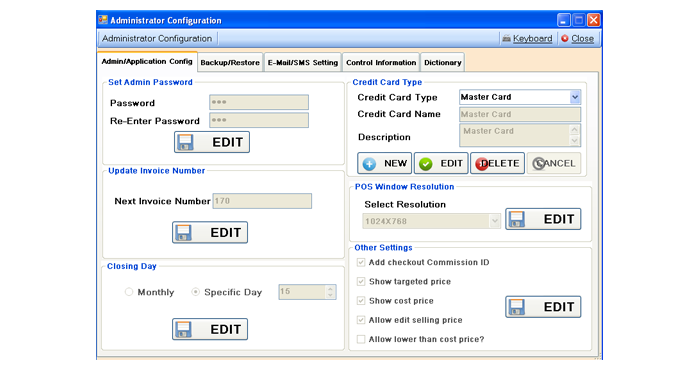Click green checkmark icon on credit card EDIT
The image size is (700, 371).
pyautogui.click(x=426, y=164)
